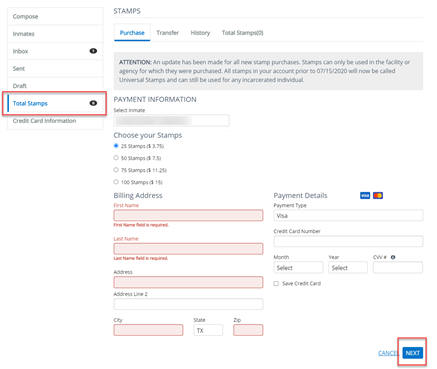Open the State dropdown showing TX
This screenshot has width=437, height=369.
coord(208,330)
